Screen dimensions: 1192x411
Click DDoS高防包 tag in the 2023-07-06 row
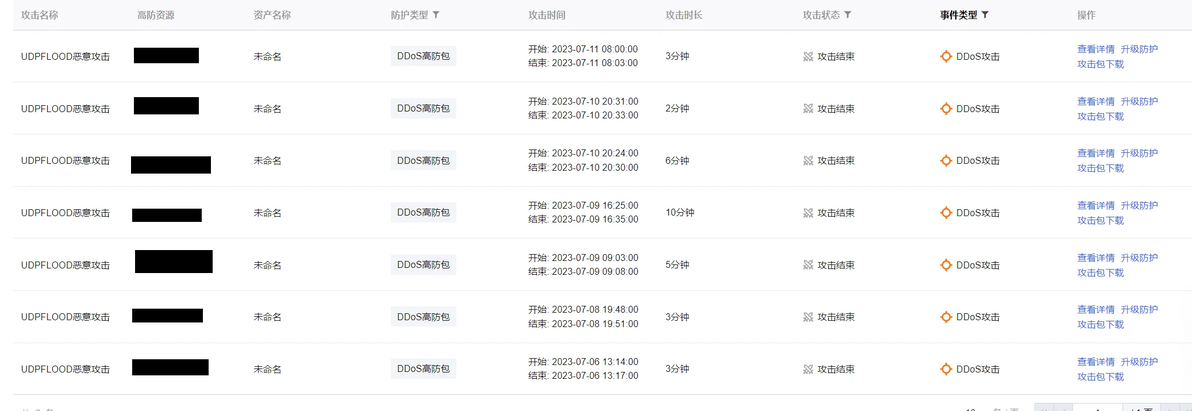coord(423,369)
